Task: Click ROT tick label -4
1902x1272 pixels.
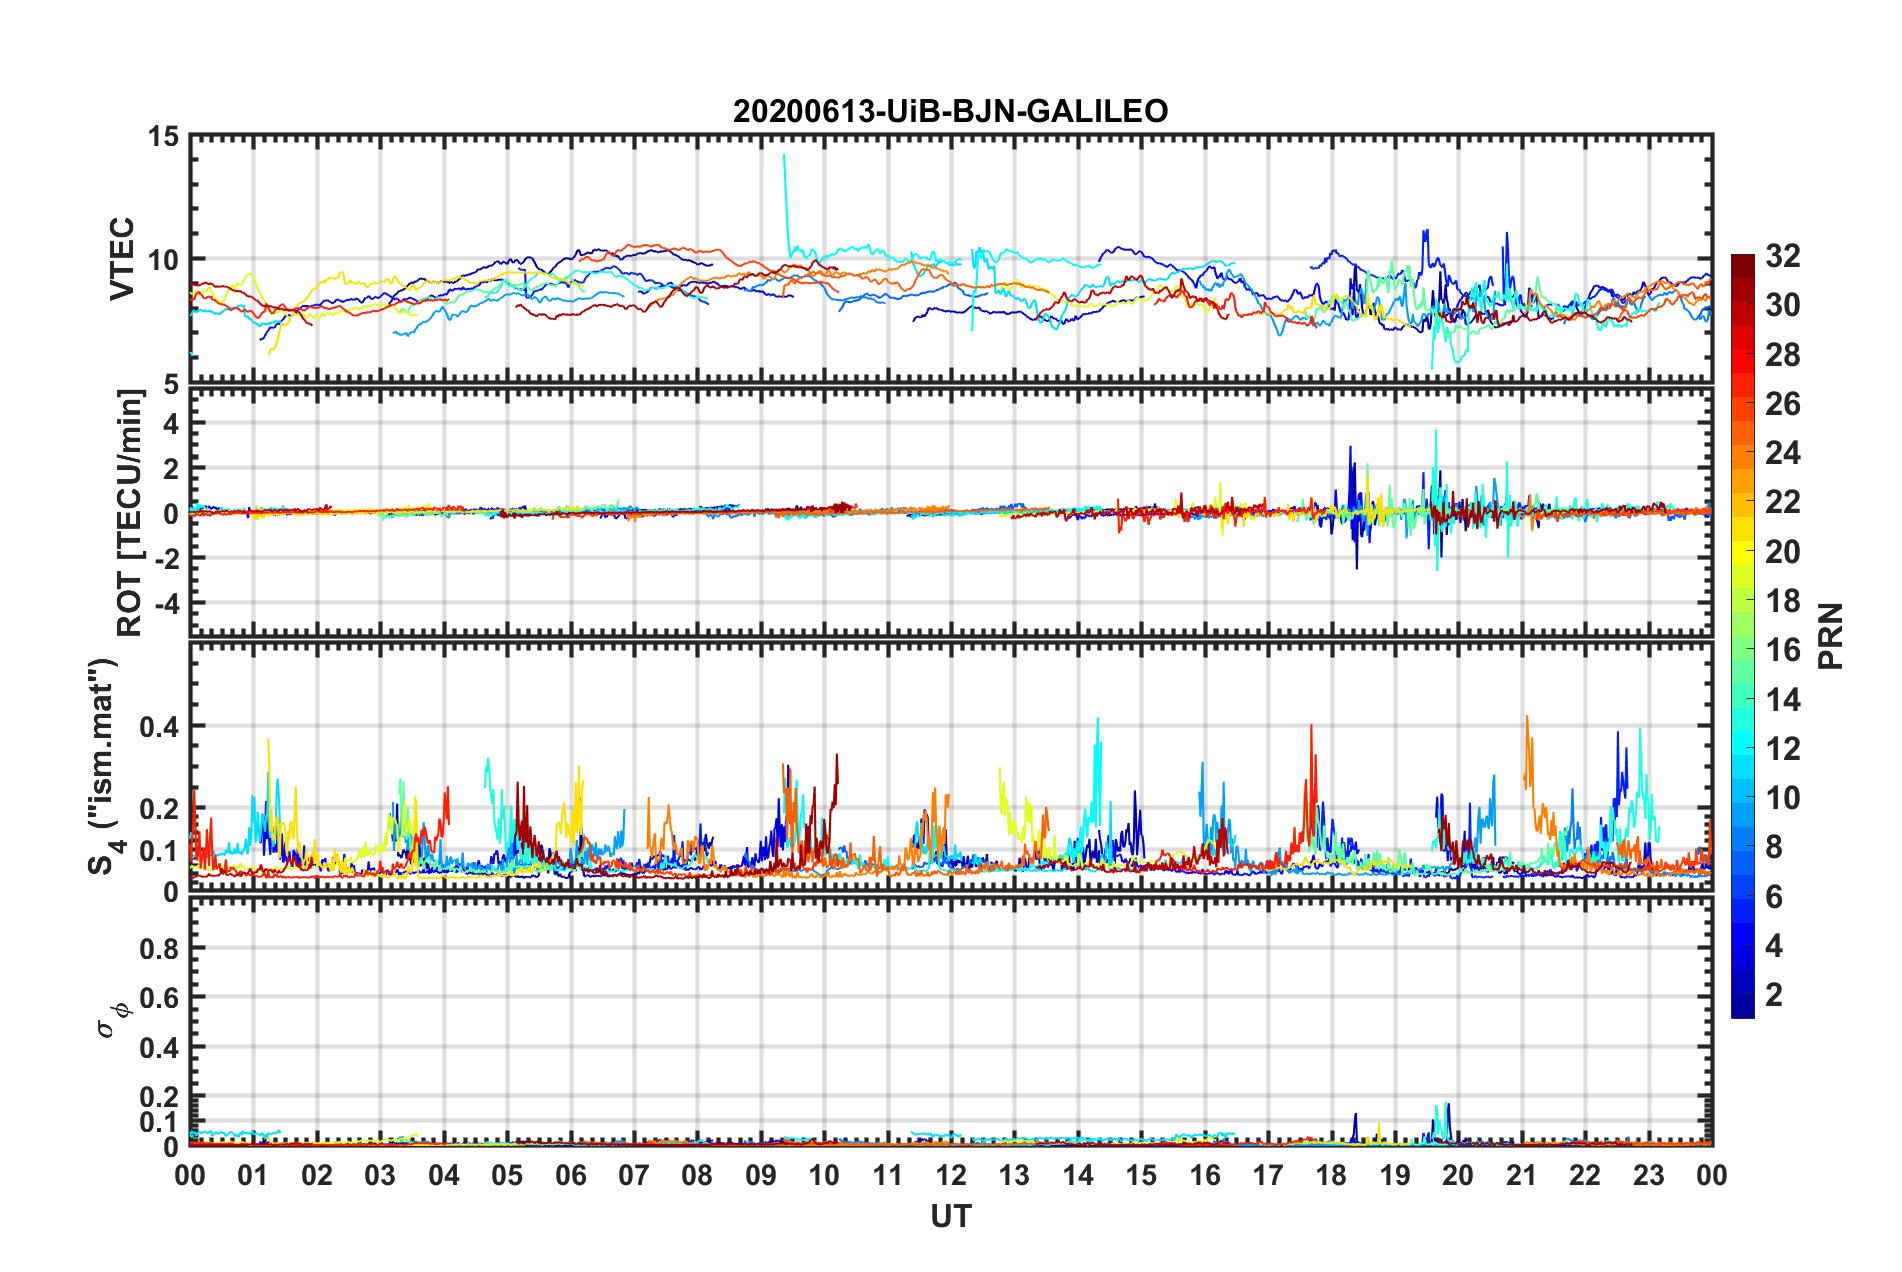Action: click(x=168, y=603)
